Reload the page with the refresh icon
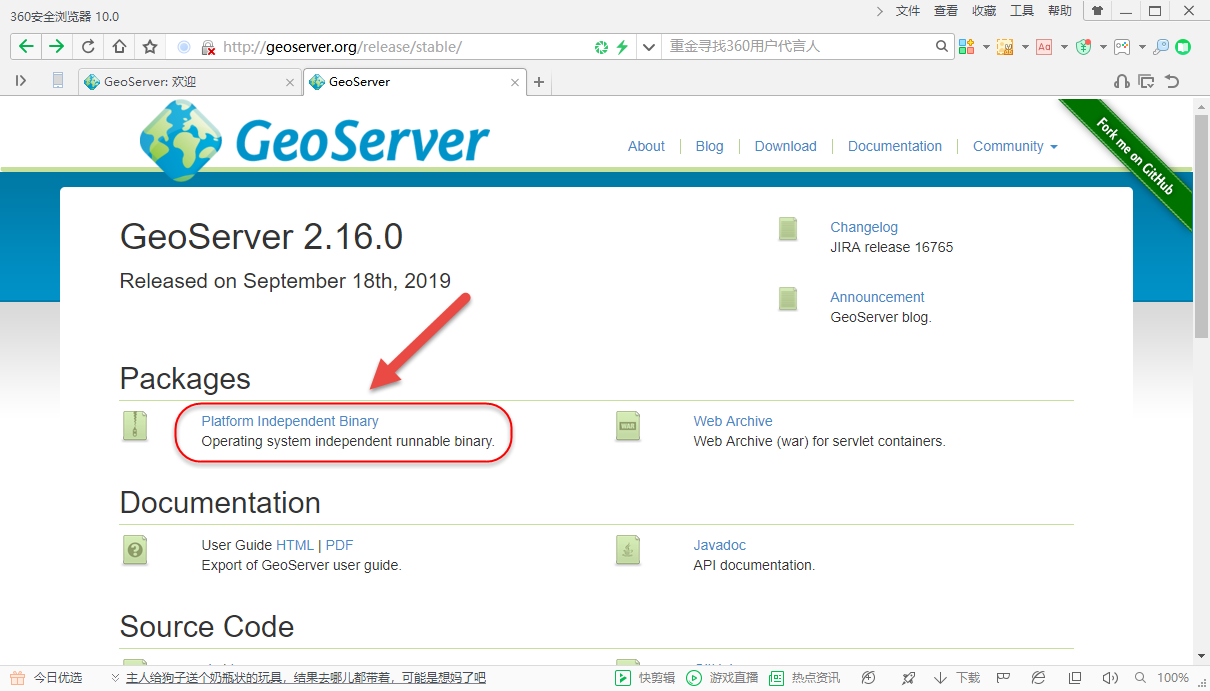1210x691 pixels. click(x=88, y=47)
